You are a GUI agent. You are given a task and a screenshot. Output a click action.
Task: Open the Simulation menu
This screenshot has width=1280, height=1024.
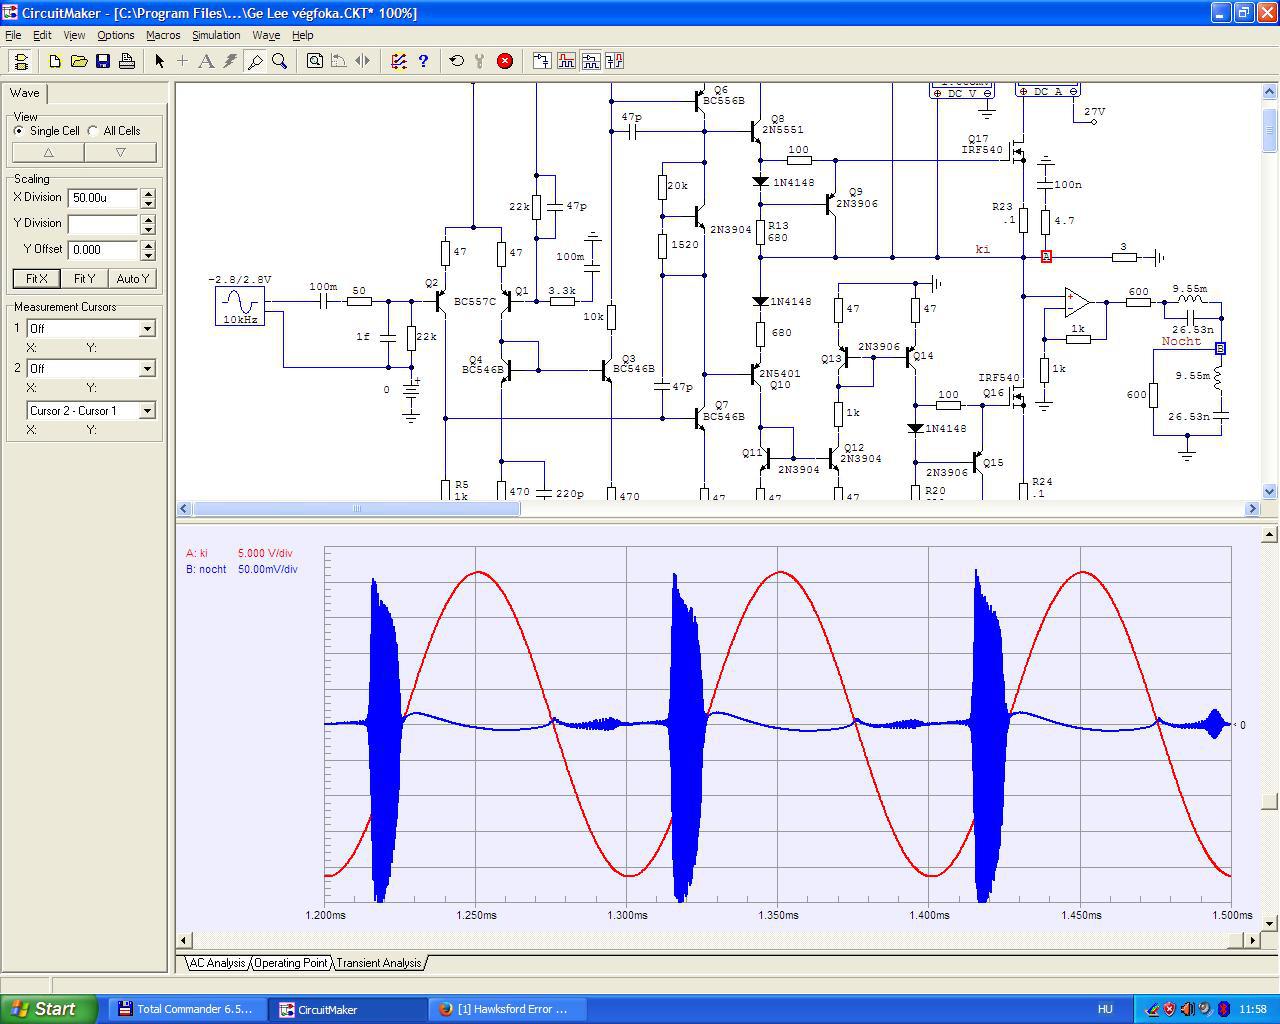tap(216, 35)
